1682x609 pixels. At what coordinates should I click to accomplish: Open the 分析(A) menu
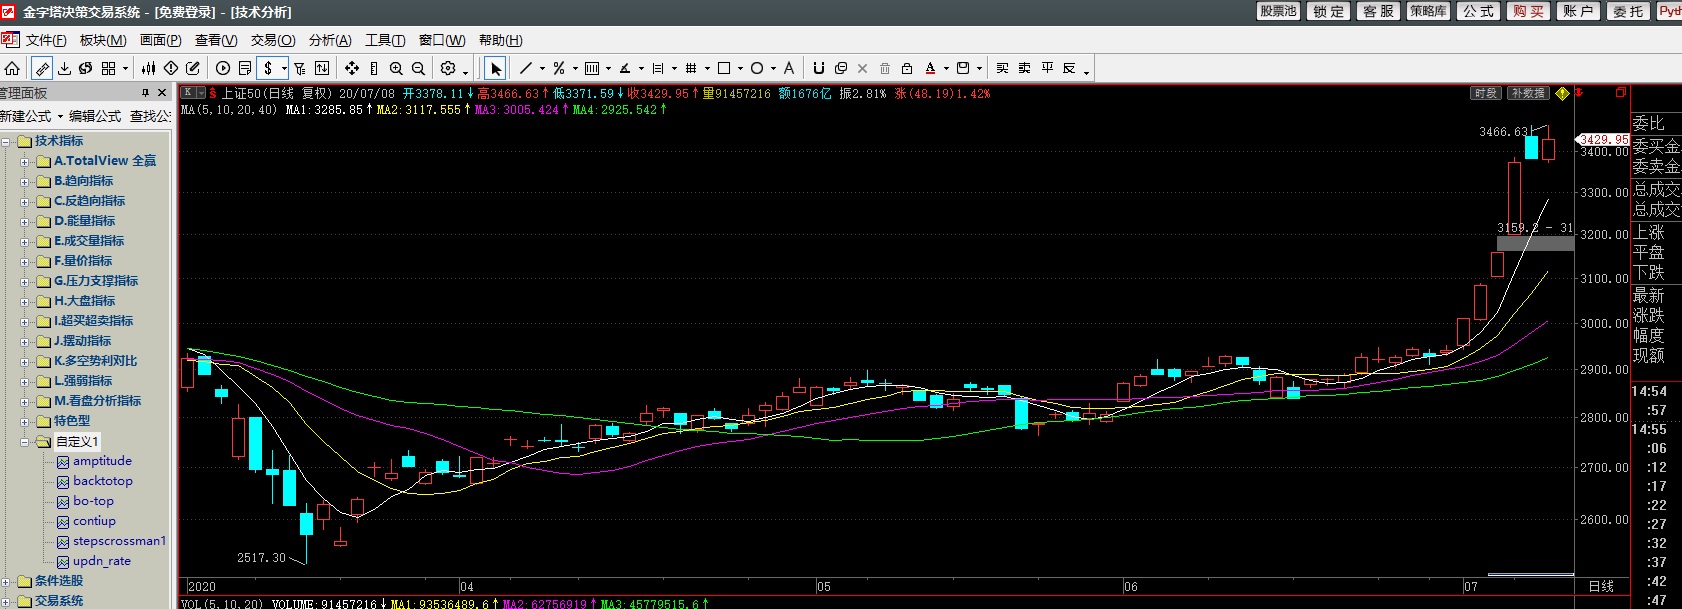pos(330,40)
